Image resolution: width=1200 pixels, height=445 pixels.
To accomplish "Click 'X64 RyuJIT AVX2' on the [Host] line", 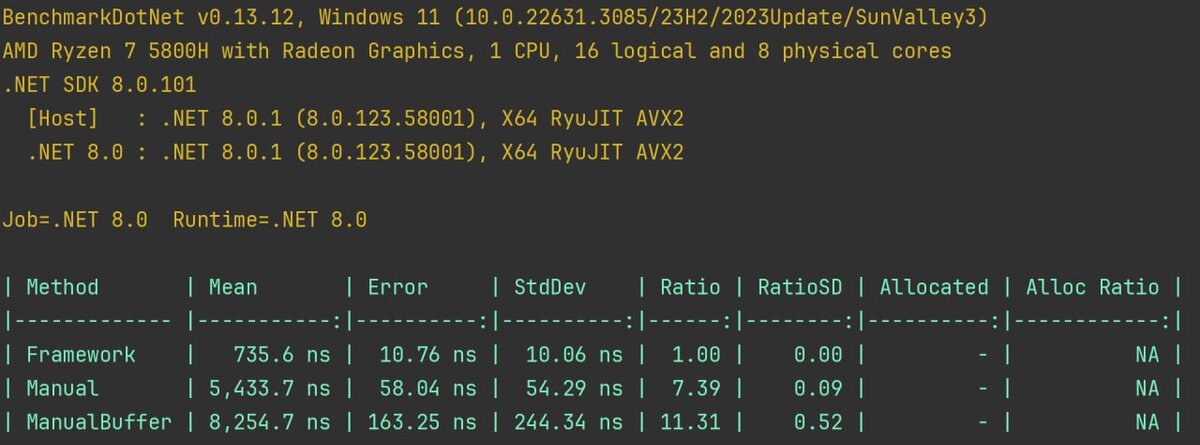I will click(x=593, y=120).
